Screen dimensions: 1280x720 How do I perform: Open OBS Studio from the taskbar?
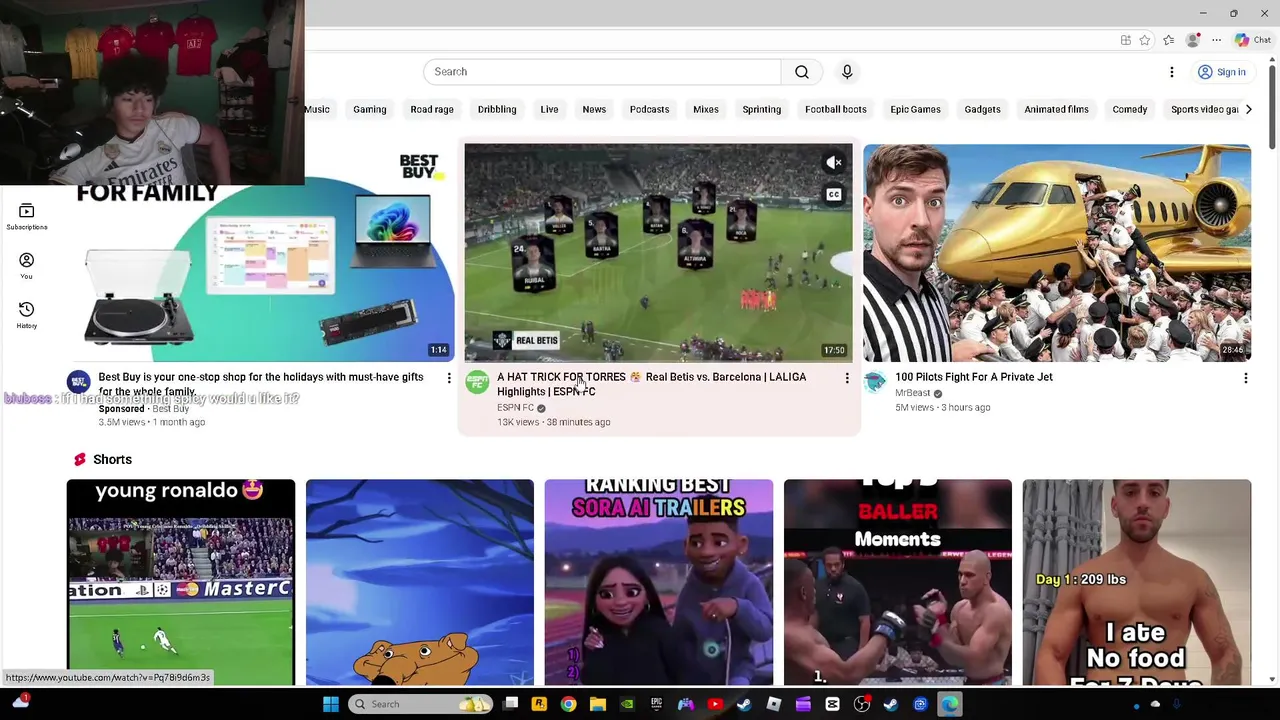click(861, 704)
